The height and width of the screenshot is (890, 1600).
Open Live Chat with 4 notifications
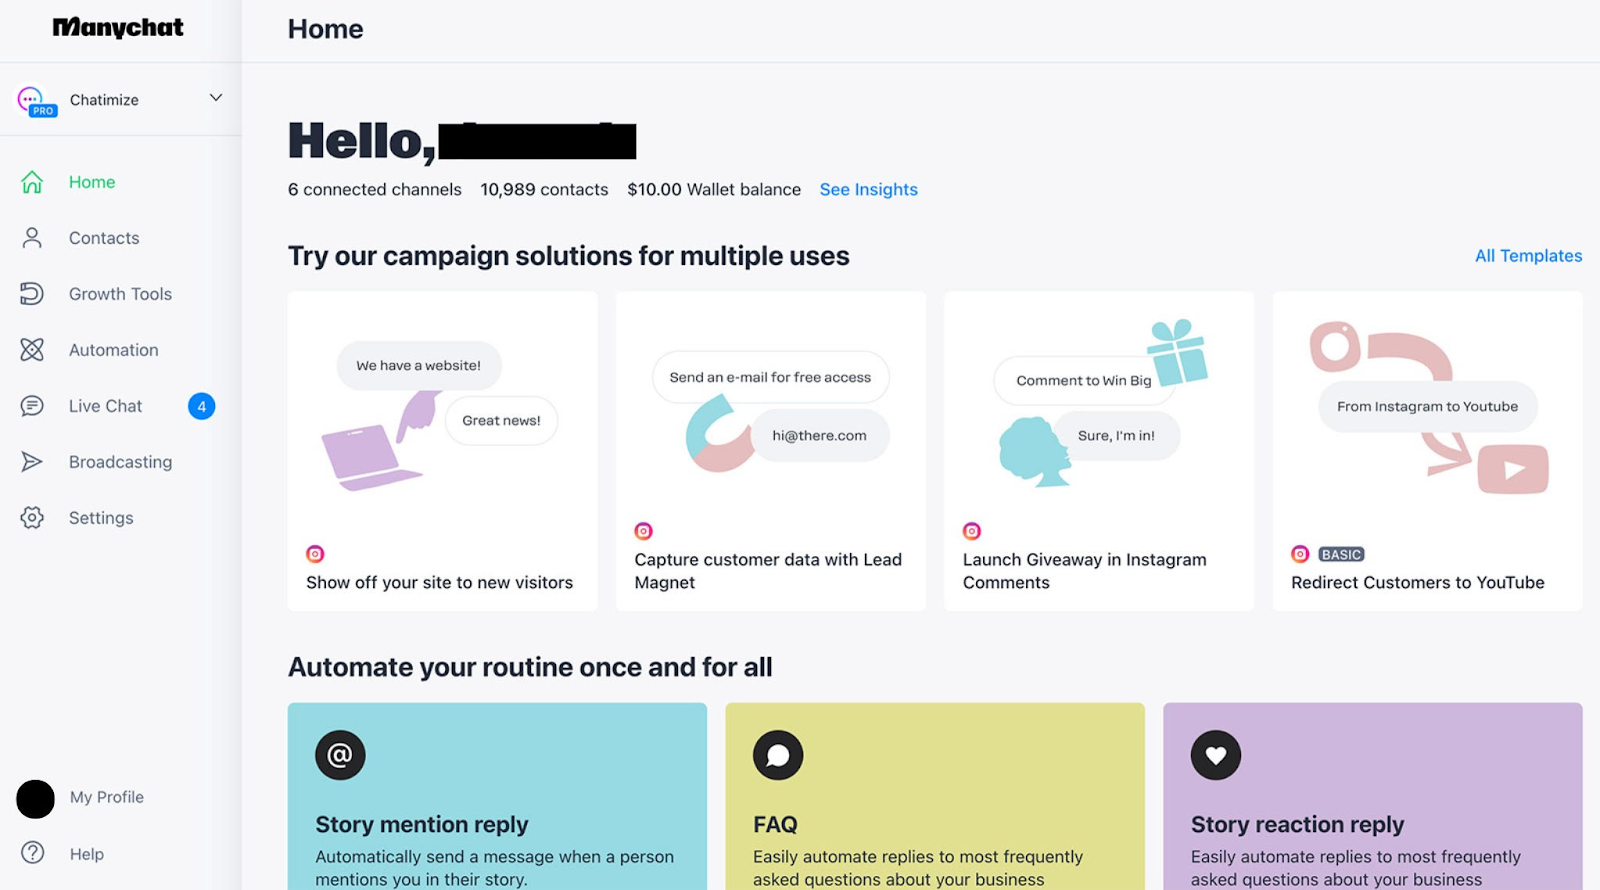click(105, 405)
